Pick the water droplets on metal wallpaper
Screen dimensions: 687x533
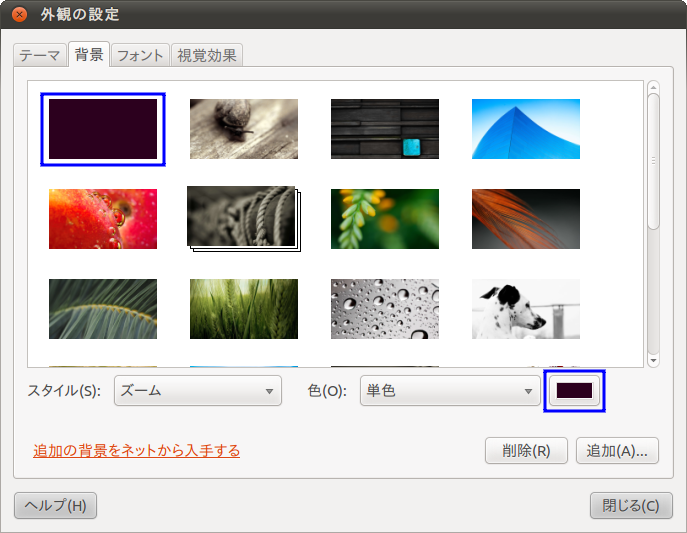click(385, 309)
